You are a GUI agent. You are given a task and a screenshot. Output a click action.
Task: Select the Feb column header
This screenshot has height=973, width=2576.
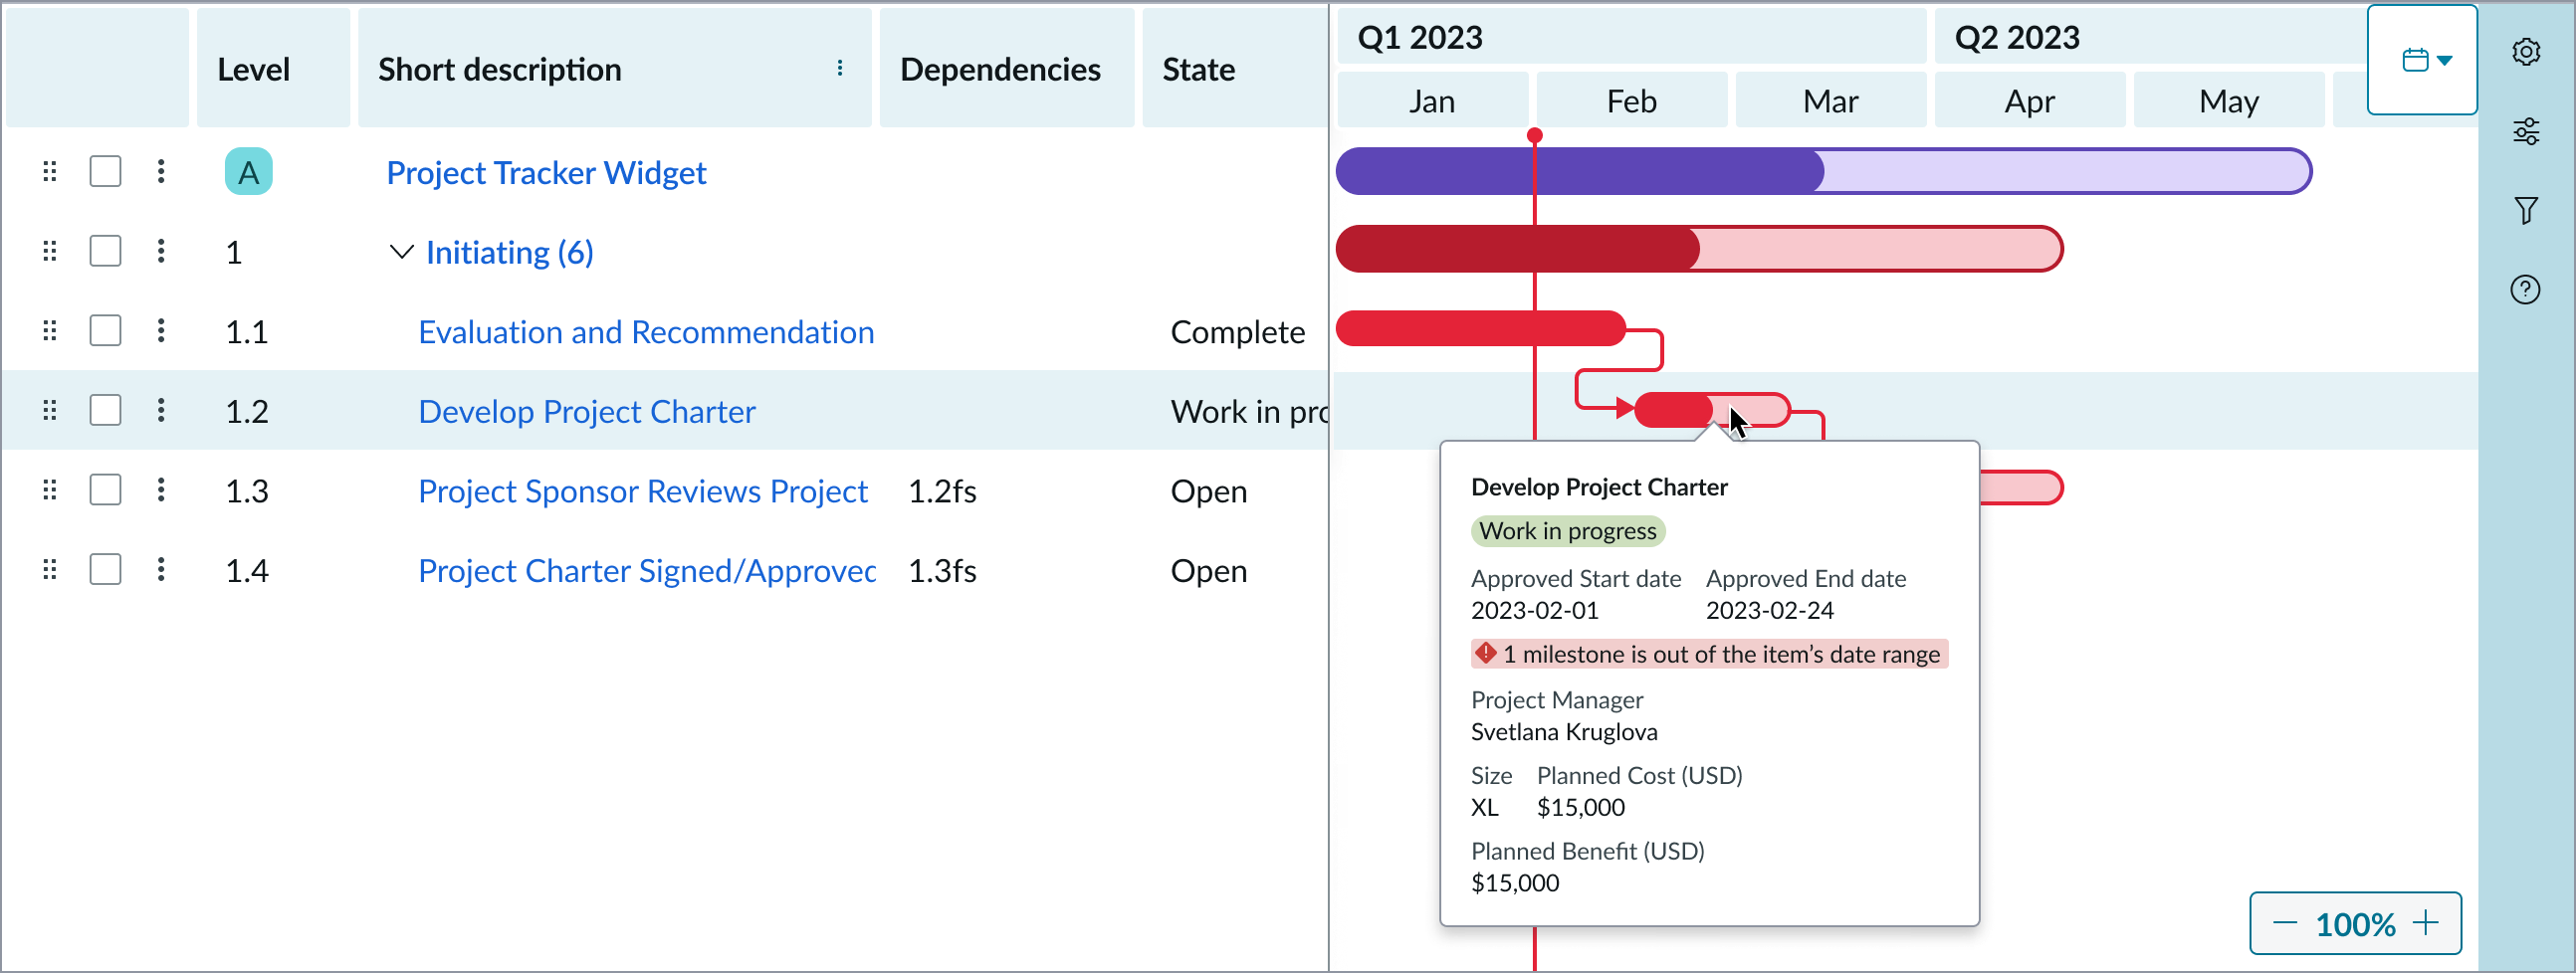pyautogui.click(x=1631, y=100)
